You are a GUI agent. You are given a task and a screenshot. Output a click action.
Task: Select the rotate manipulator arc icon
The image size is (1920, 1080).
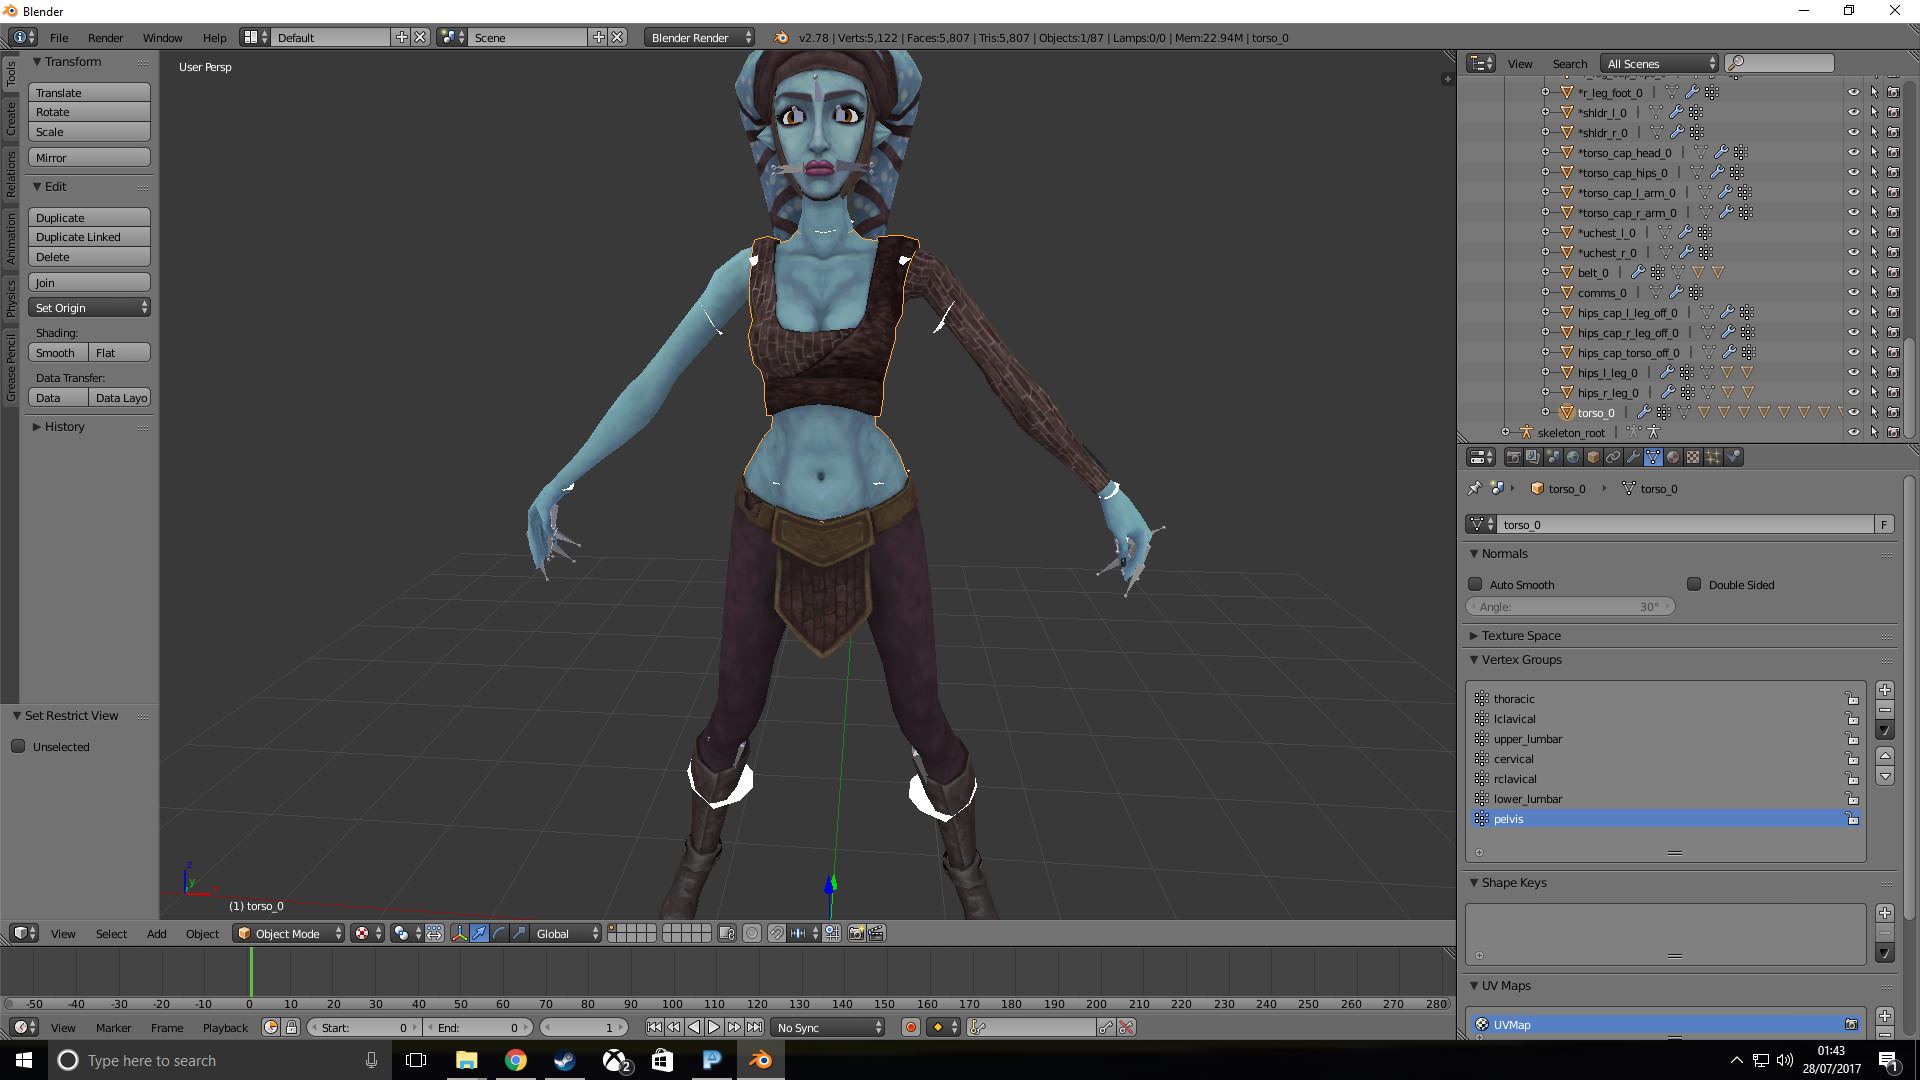click(499, 933)
